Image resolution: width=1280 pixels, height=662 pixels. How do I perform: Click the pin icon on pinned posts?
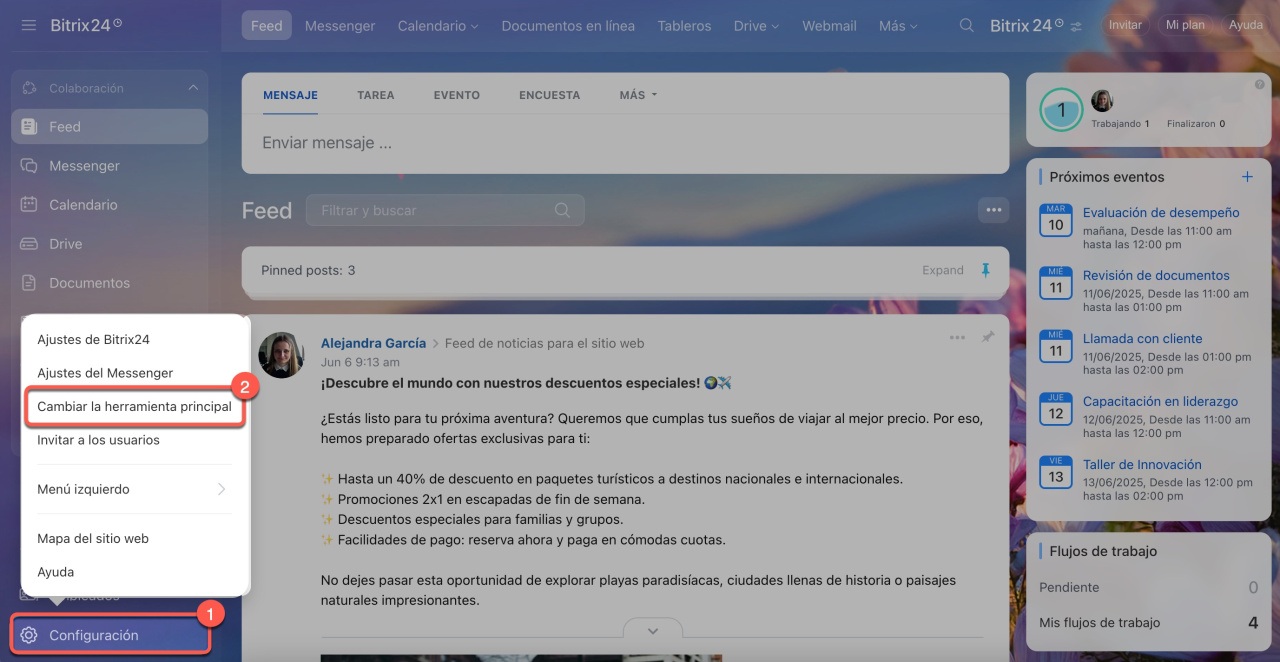click(986, 270)
